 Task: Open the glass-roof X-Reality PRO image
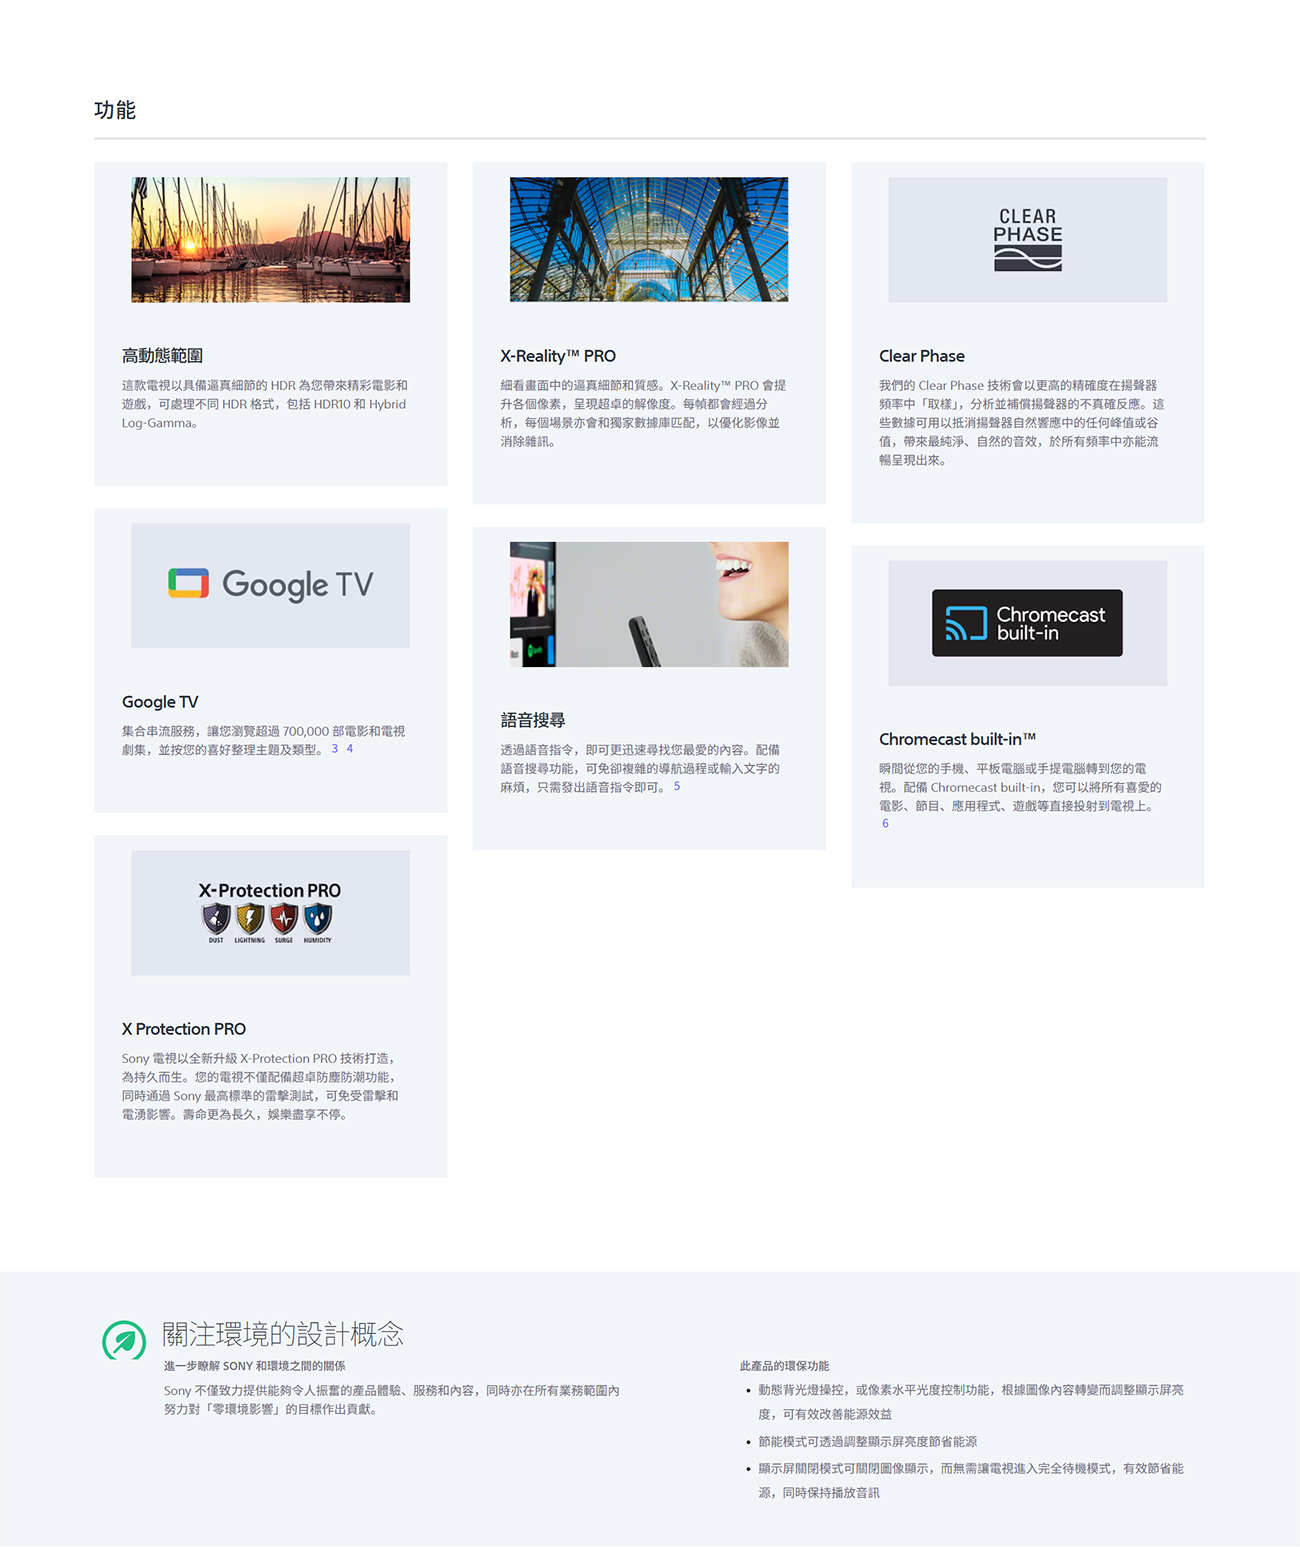[649, 240]
